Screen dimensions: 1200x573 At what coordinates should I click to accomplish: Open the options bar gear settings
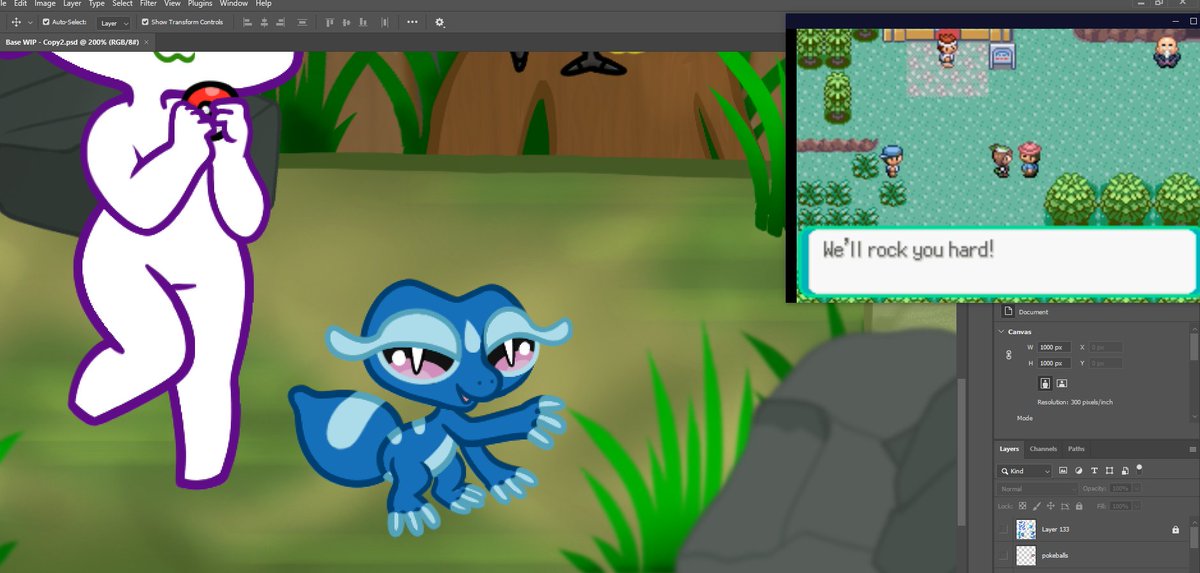[x=439, y=21]
